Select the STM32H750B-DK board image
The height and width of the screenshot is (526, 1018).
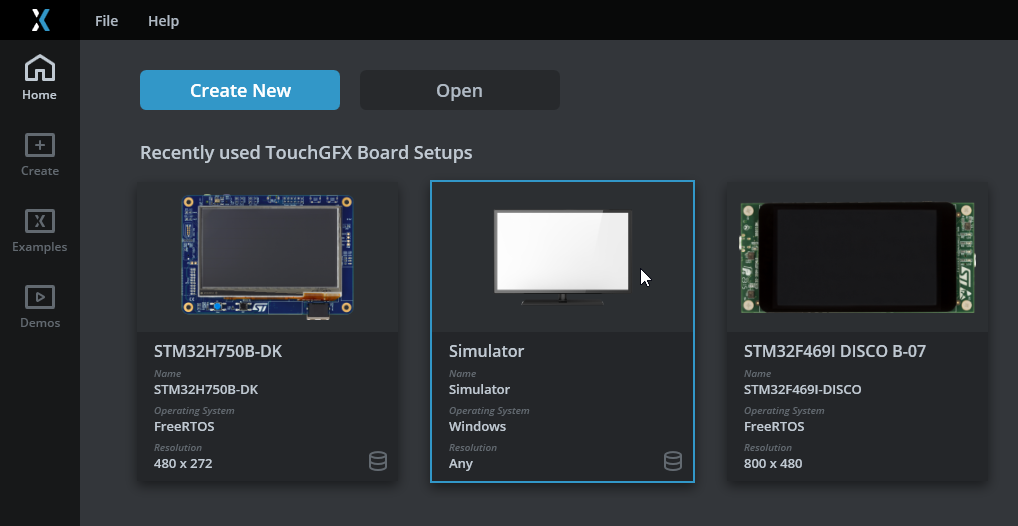pyautogui.click(x=267, y=256)
